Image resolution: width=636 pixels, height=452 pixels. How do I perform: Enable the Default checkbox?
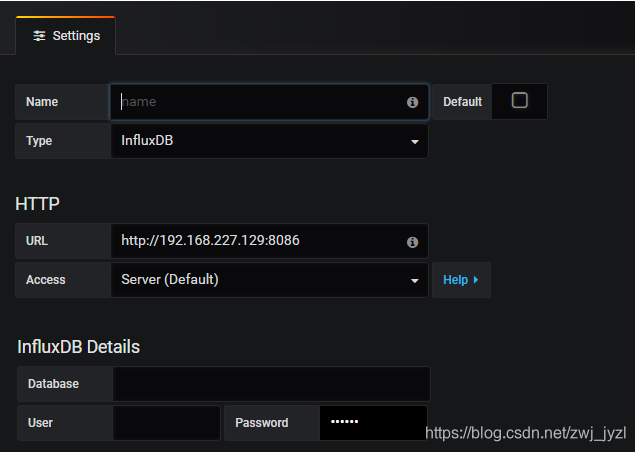coord(520,100)
